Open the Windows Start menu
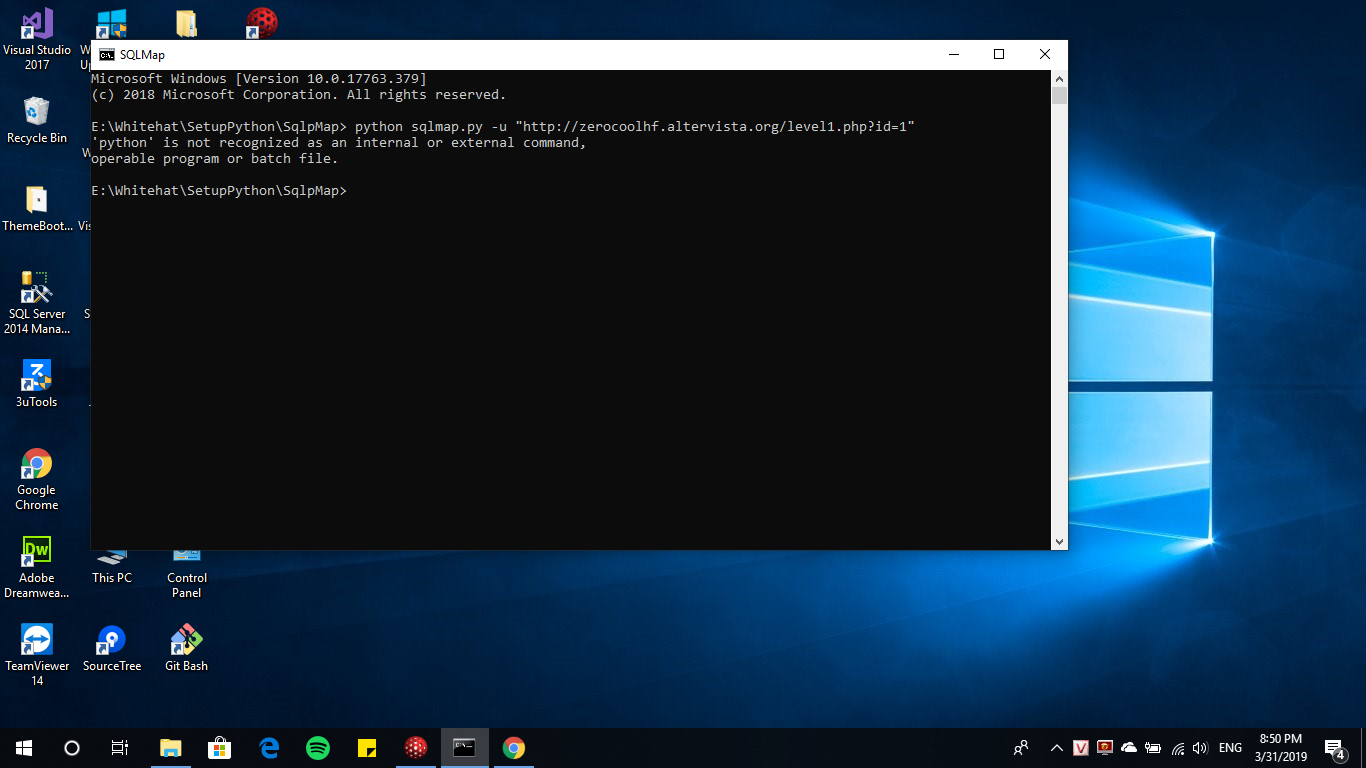This screenshot has height=768, width=1366. [24, 748]
